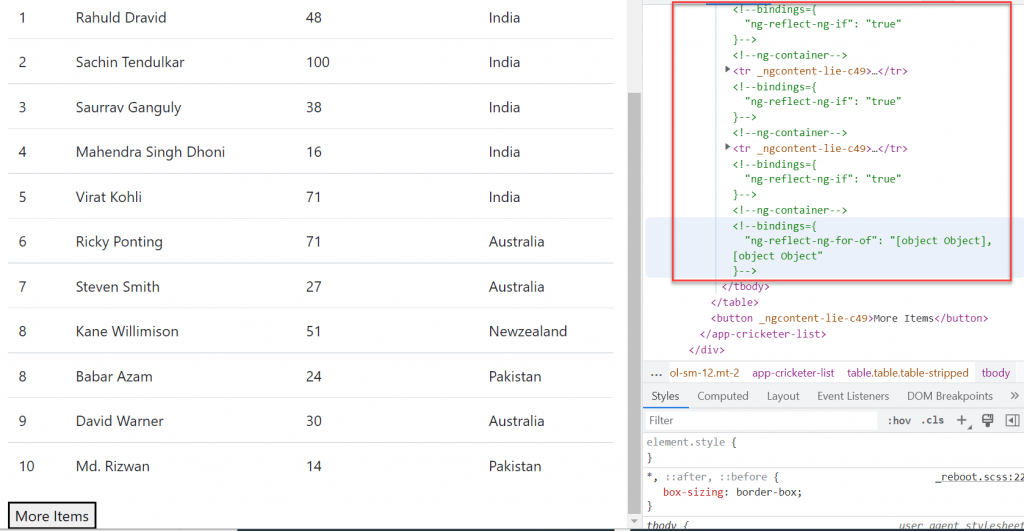Image resolution: width=1024 pixels, height=531 pixels.
Task: Toggle the computed styles sidebar icon
Action: click(1012, 421)
